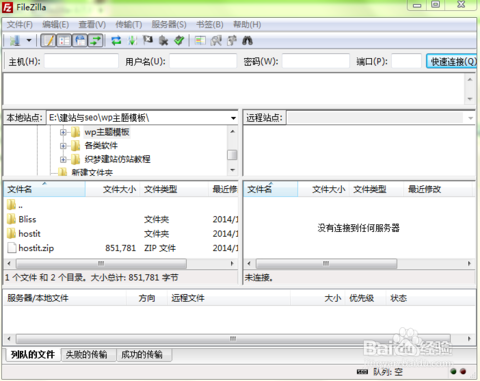Toggle the transfer queue display
The height and width of the screenshot is (381, 480).
tap(95, 41)
